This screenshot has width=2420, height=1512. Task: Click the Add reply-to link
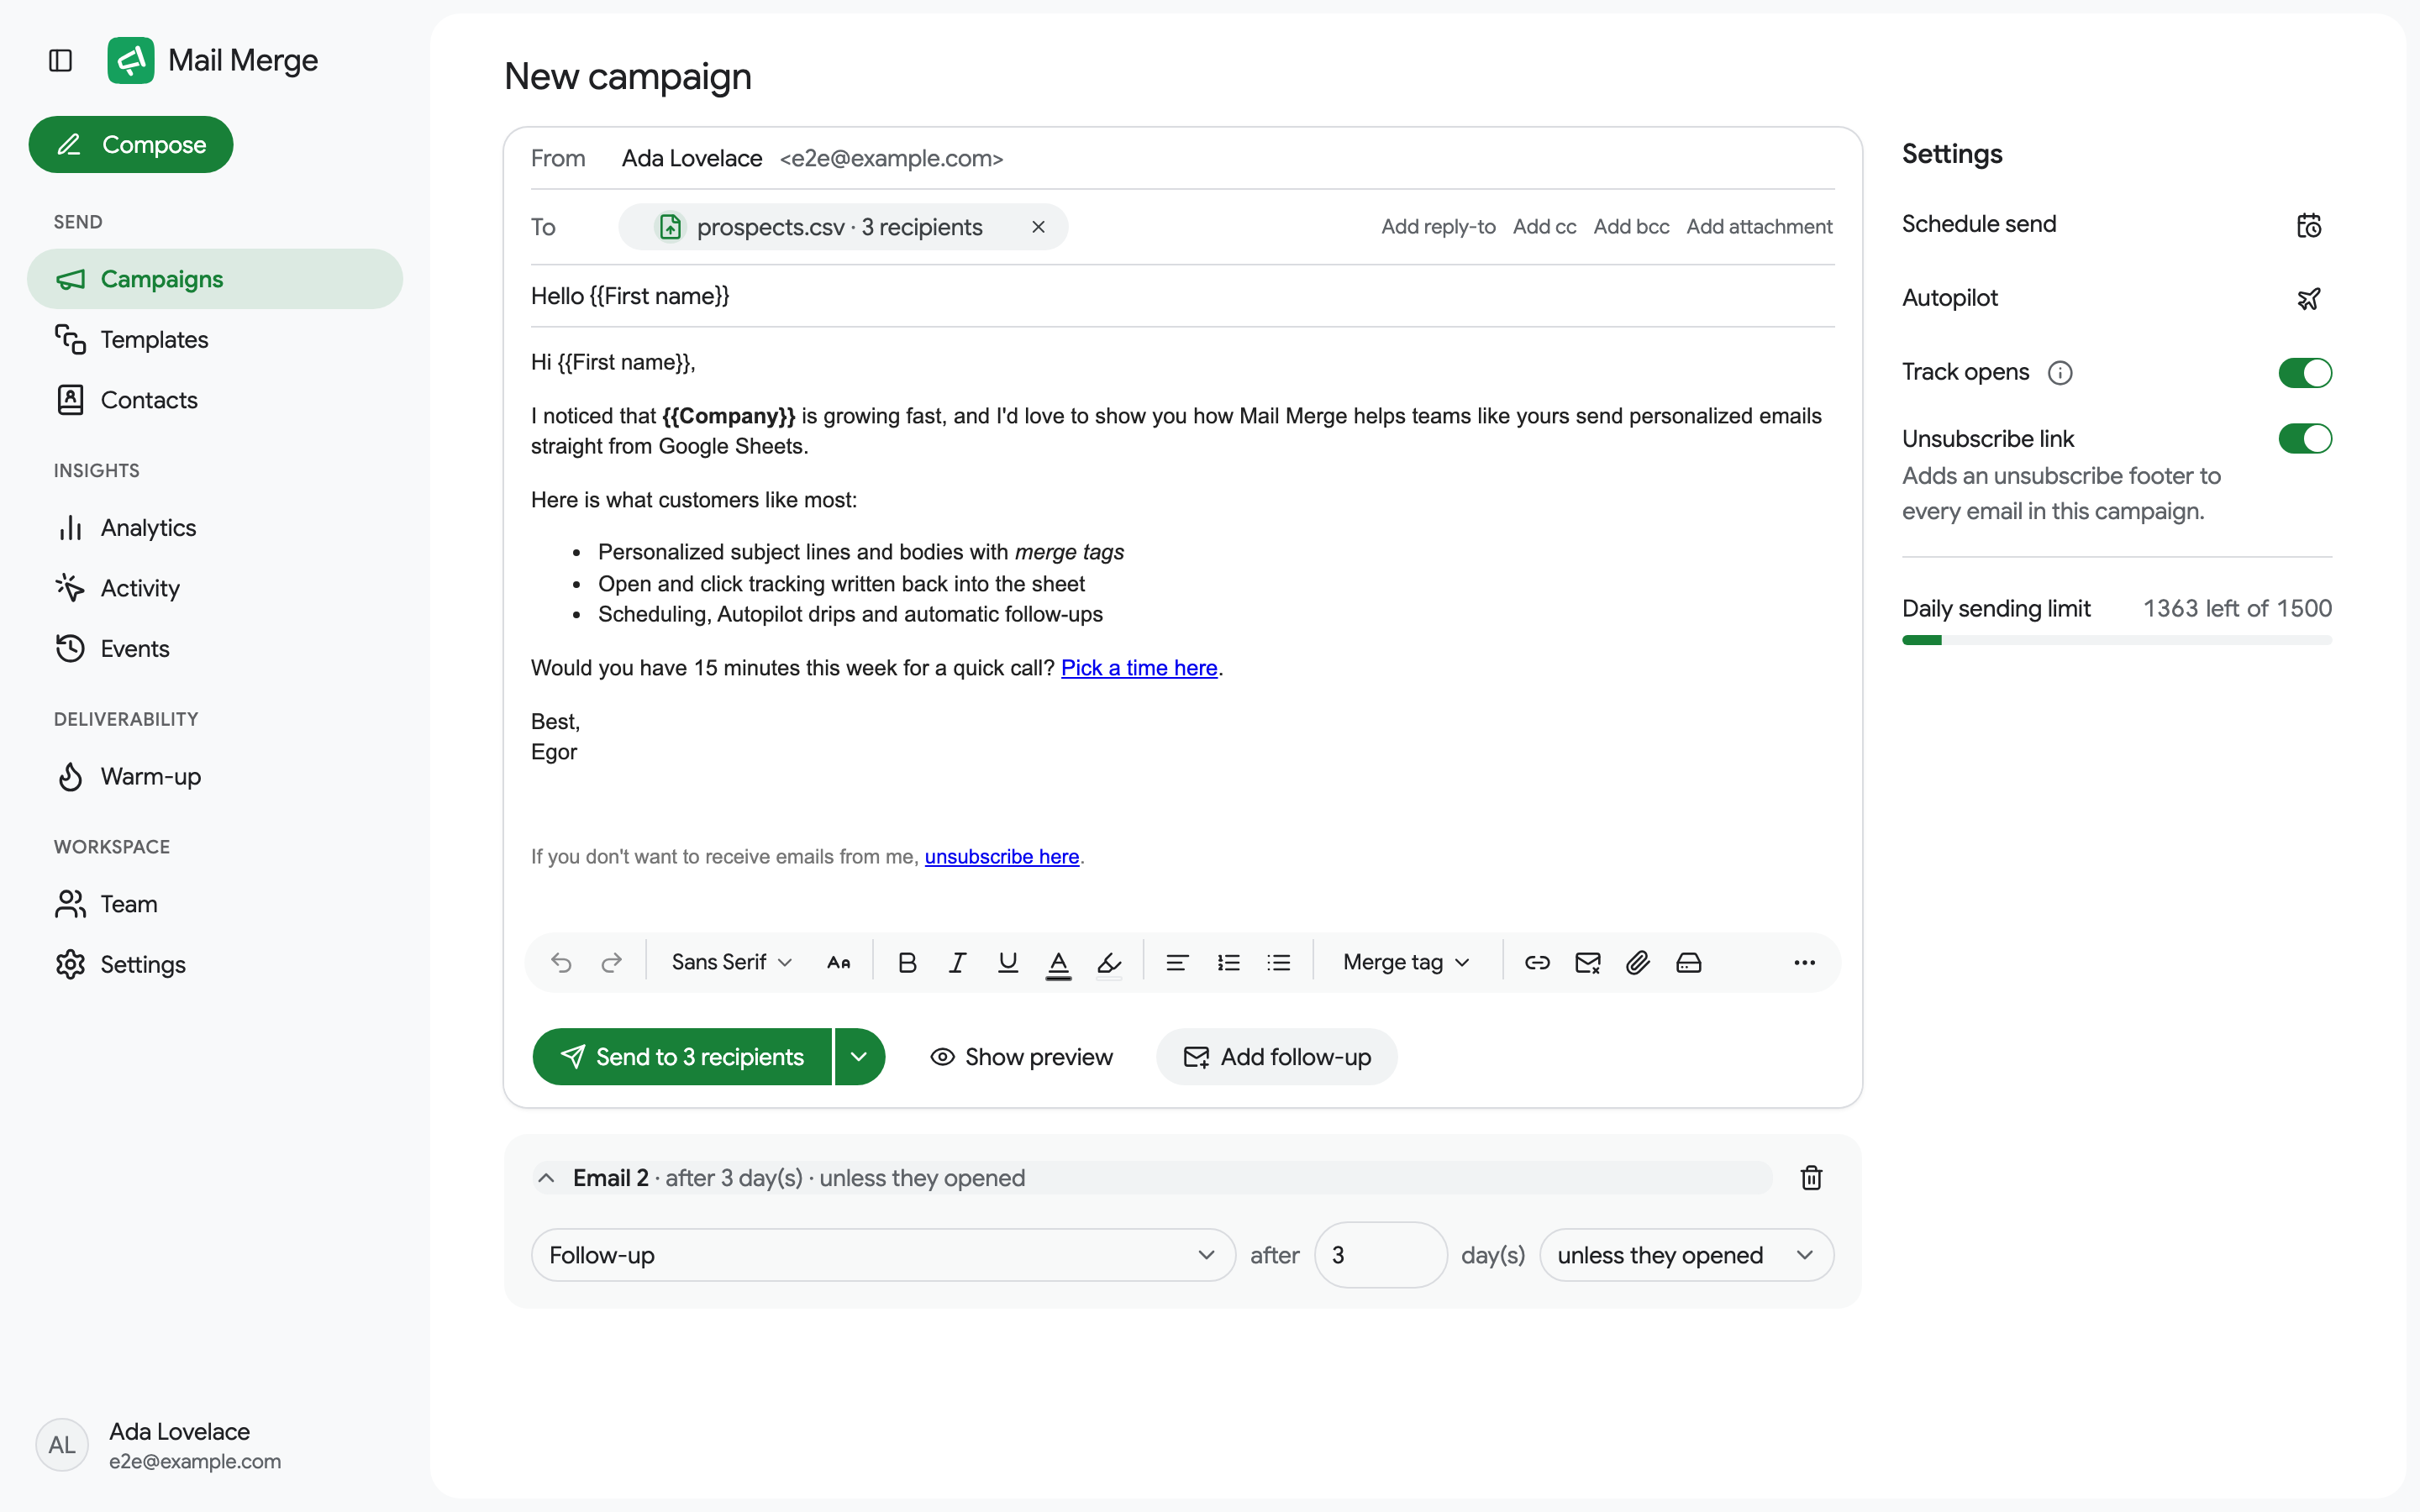(x=1438, y=227)
